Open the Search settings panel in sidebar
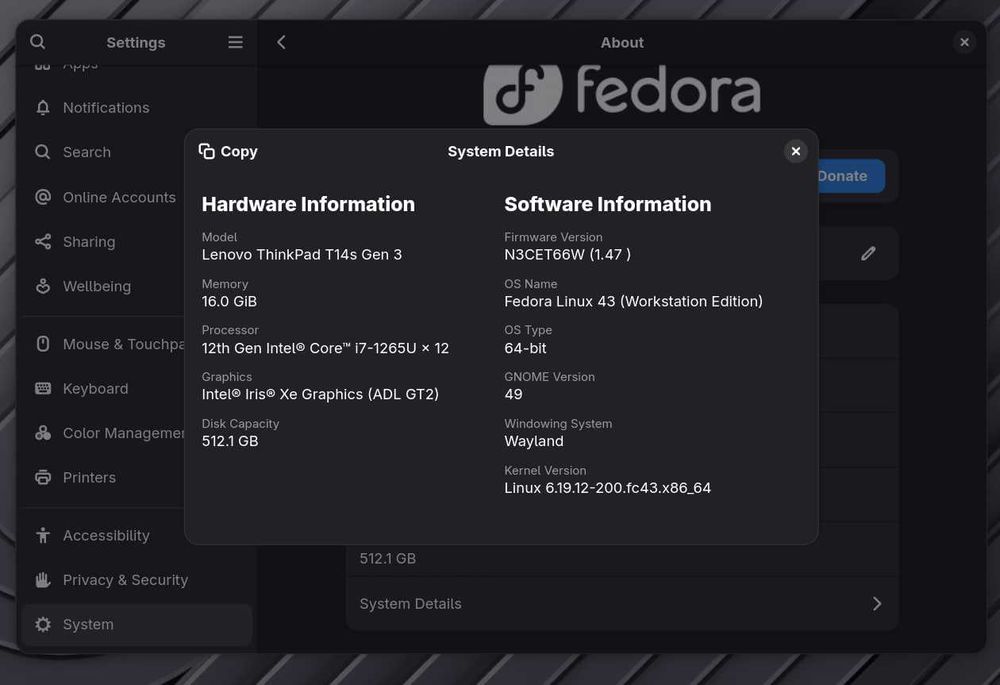 [x=137, y=152]
